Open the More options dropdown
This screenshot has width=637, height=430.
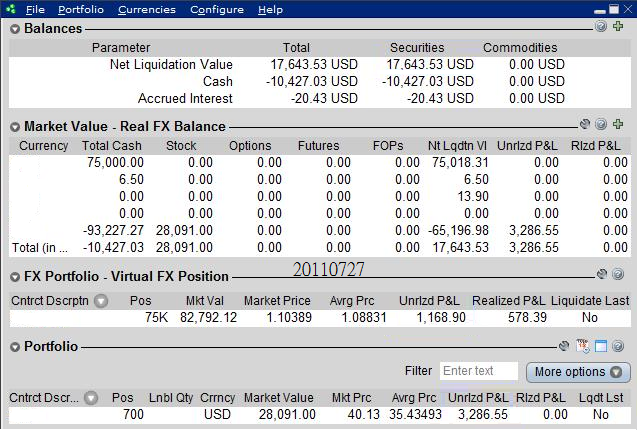[578, 372]
